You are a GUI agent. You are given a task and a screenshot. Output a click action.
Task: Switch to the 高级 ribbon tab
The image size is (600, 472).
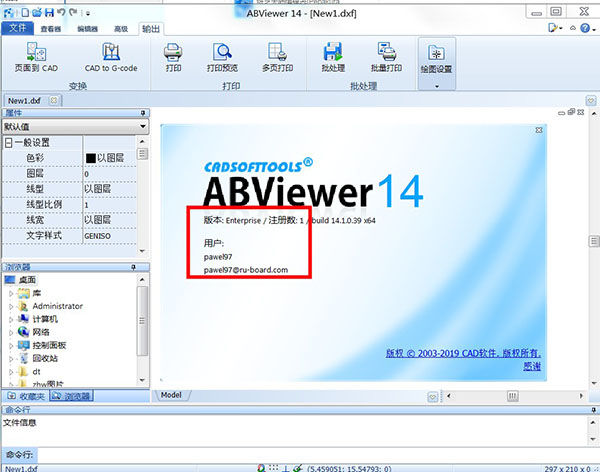(121, 29)
